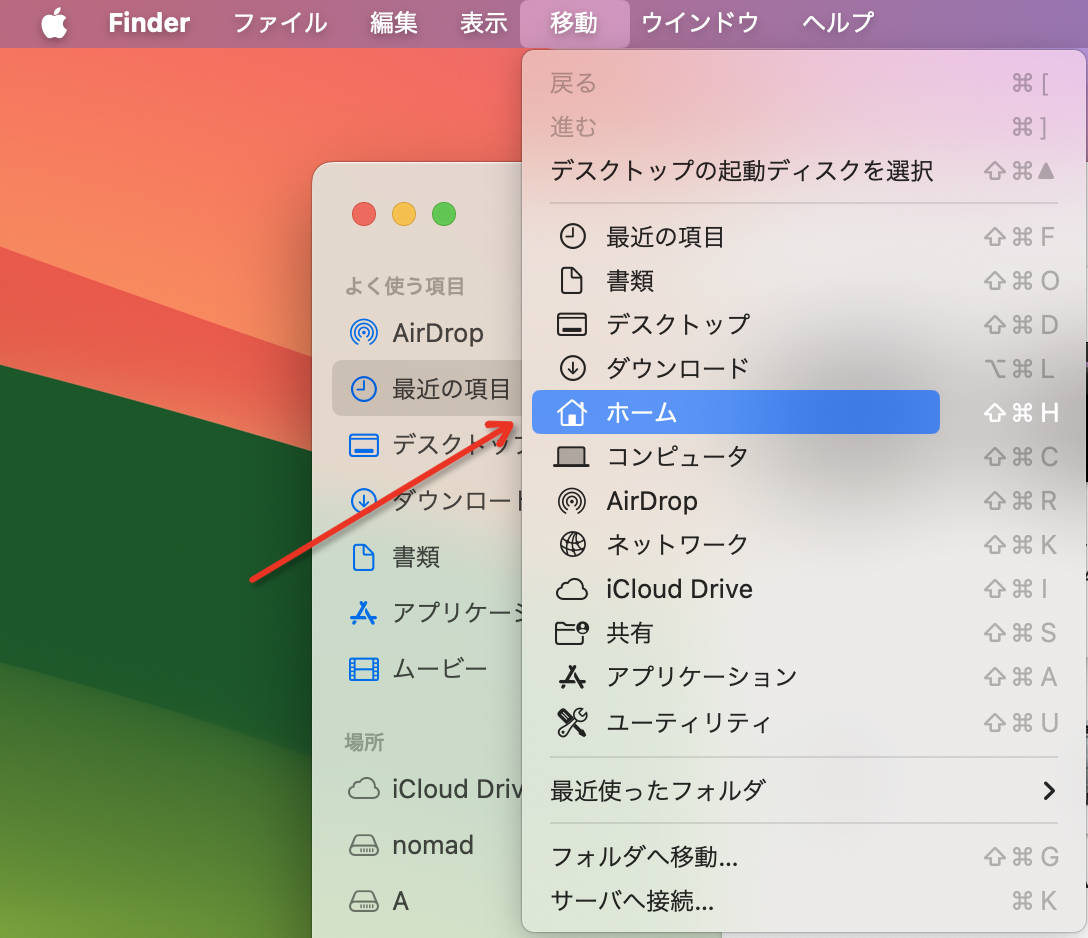Select 書類 in the Finder sidebar
This screenshot has height=938, width=1088.
click(x=416, y=557)
